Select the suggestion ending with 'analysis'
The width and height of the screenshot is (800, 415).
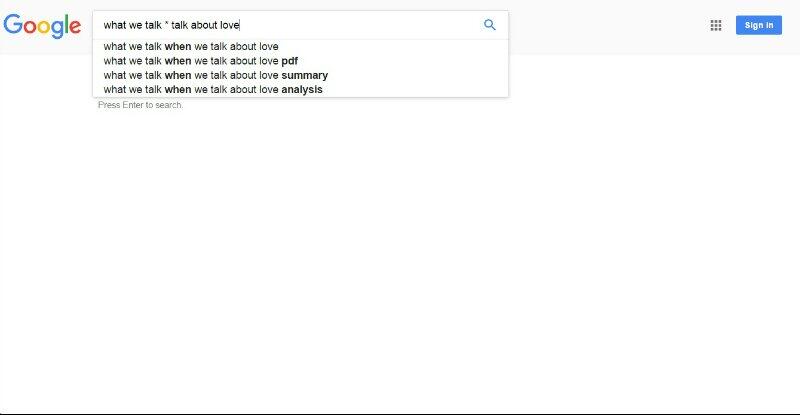[x=212, y=89]
